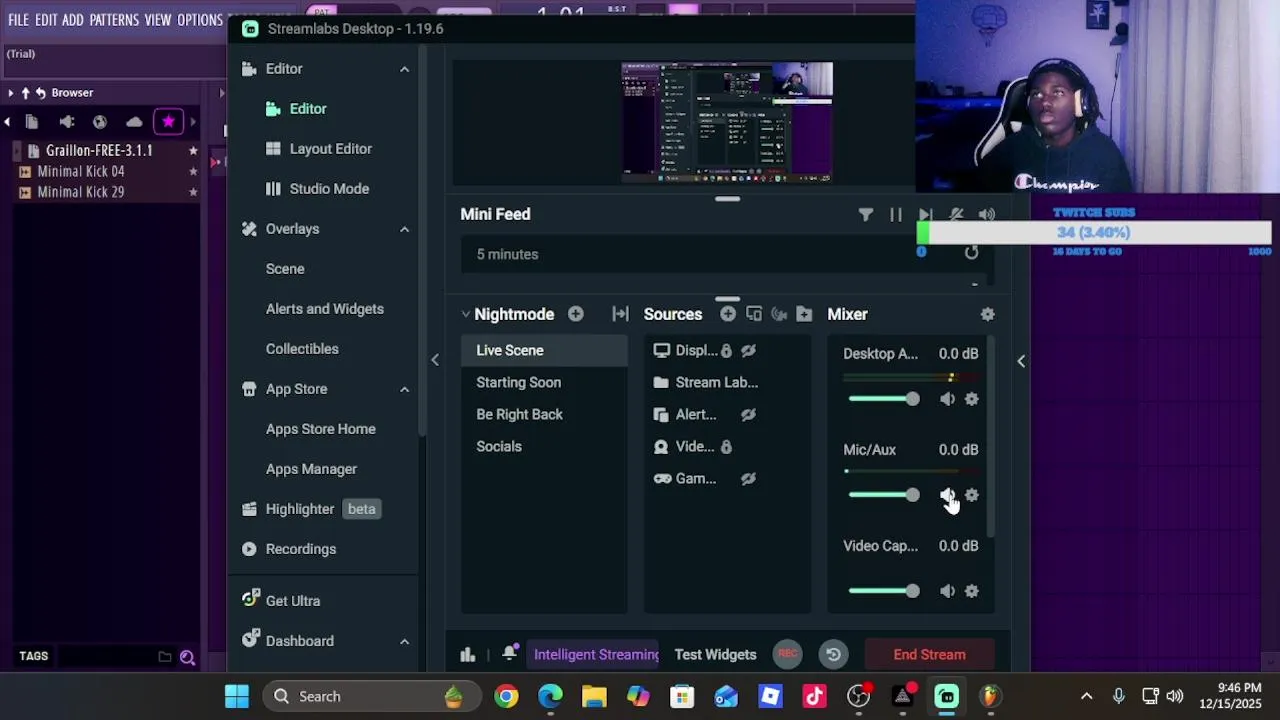Open Intelligent Streaming button
The width and height of the screenshot is (1280, 720).
pos(595,654)
